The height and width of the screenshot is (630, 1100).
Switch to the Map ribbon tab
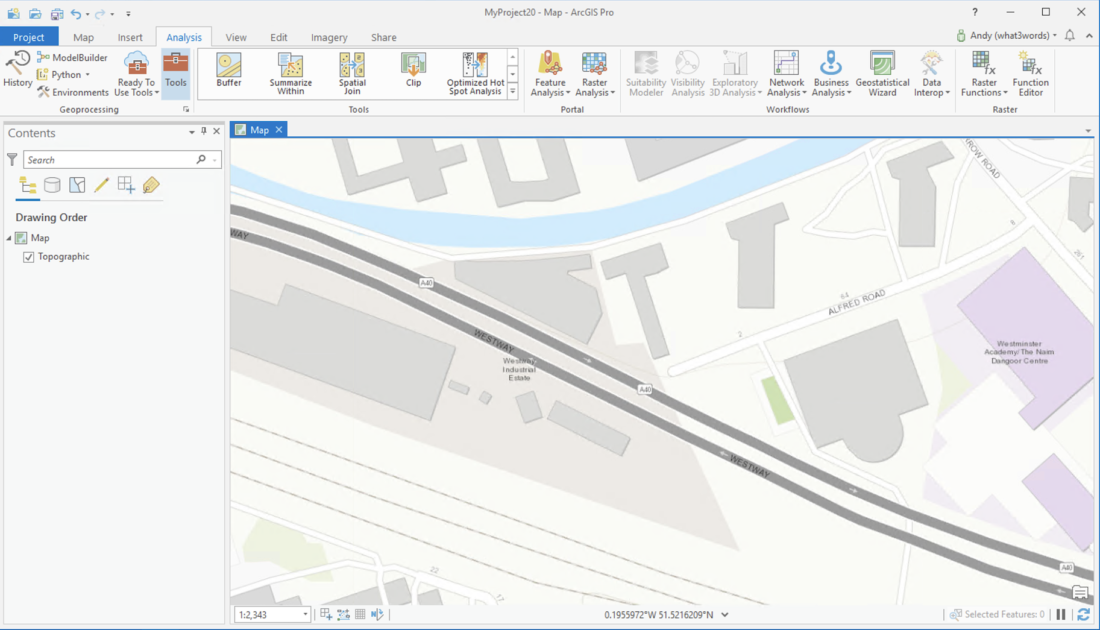pos(83,37)
